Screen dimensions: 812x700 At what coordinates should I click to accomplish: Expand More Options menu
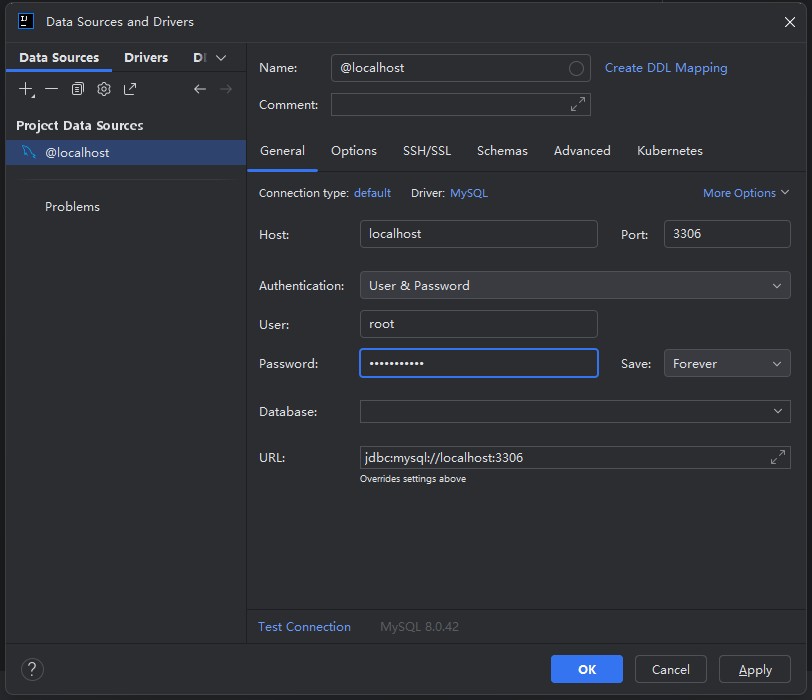746,193
